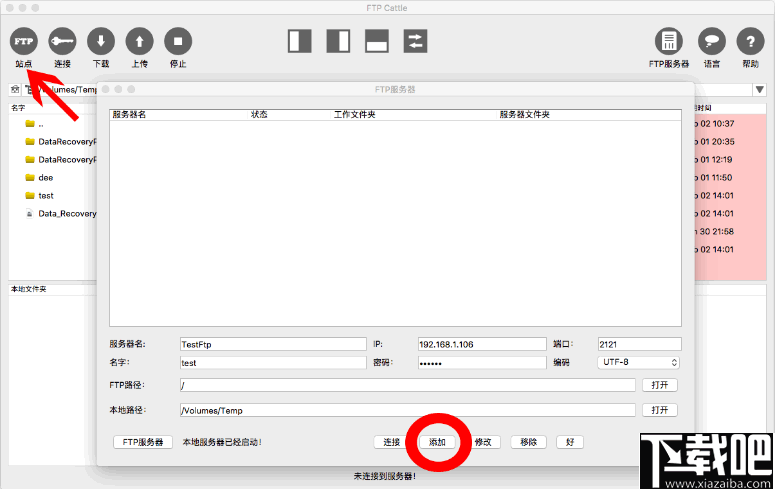Show only the right pane layout icon
Viewport: 775px width, 489px height.
pos(338,41)
